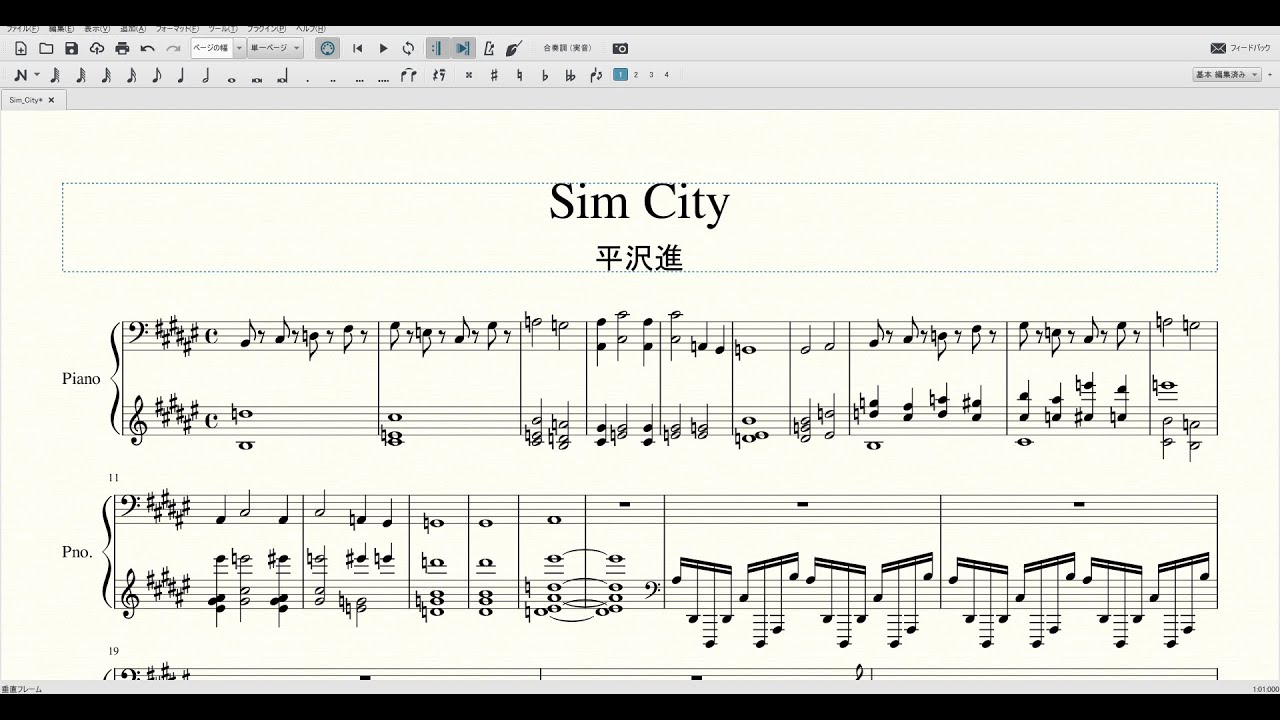Toggle MIDI input button

click(x=327, y=48)
